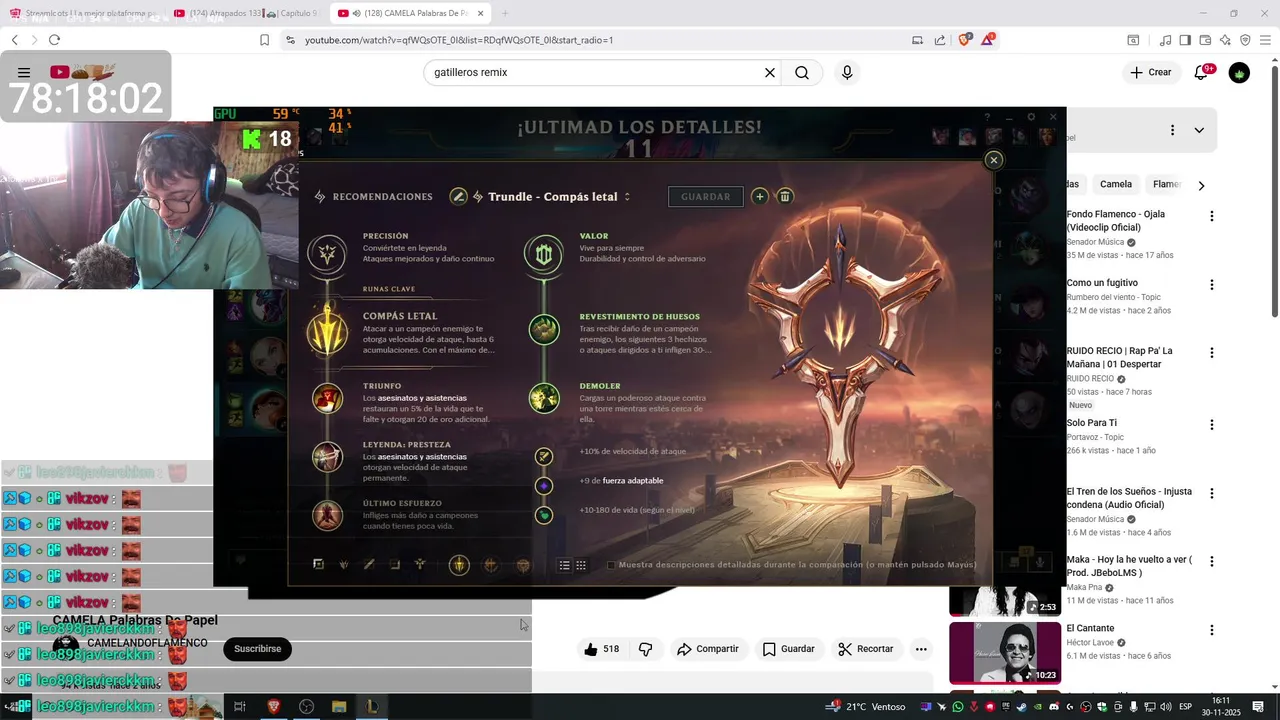The width and height of the screenshot is (1280, 720).
Task: Open options for Fondo Flamenco - Ojala
Action: [x=1212, y=216]
